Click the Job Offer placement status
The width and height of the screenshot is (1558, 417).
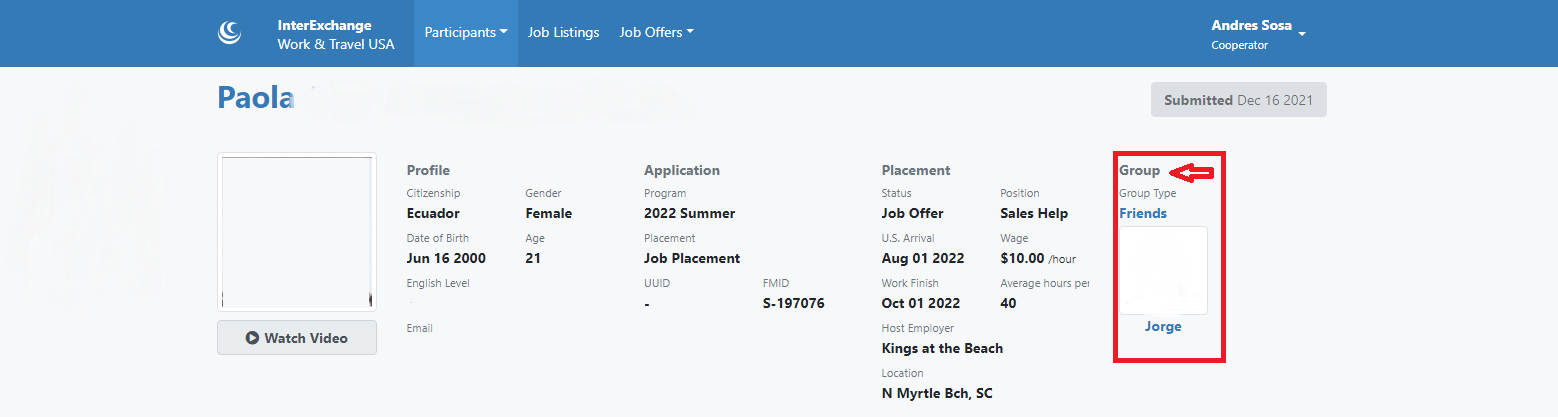(x=912, y=213)
